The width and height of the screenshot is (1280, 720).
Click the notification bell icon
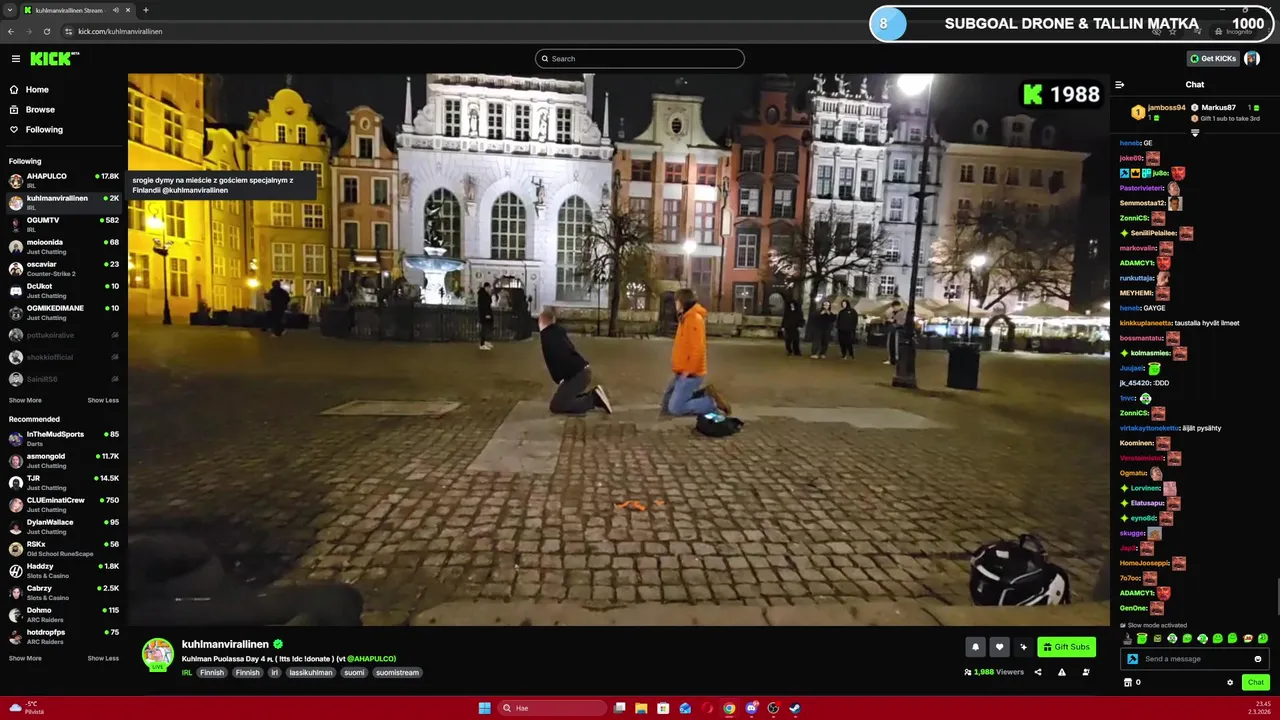975,647
